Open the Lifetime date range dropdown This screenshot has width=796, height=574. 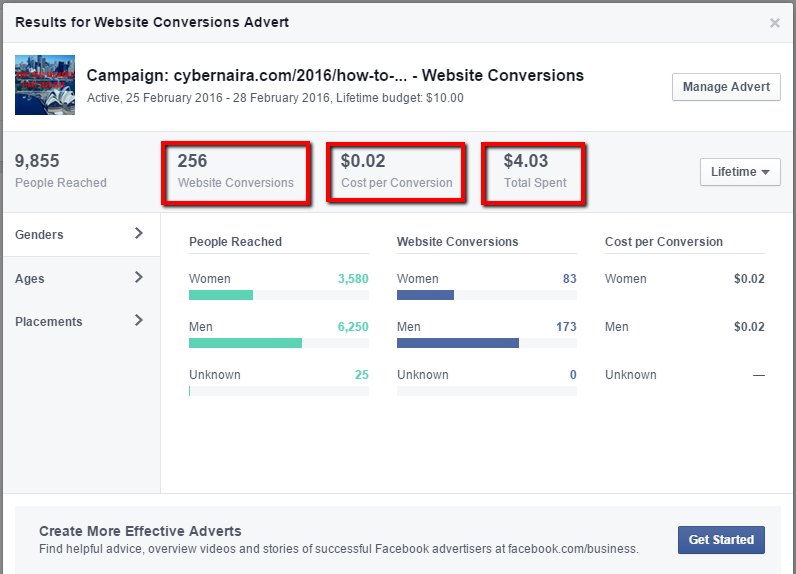(740, 172)
